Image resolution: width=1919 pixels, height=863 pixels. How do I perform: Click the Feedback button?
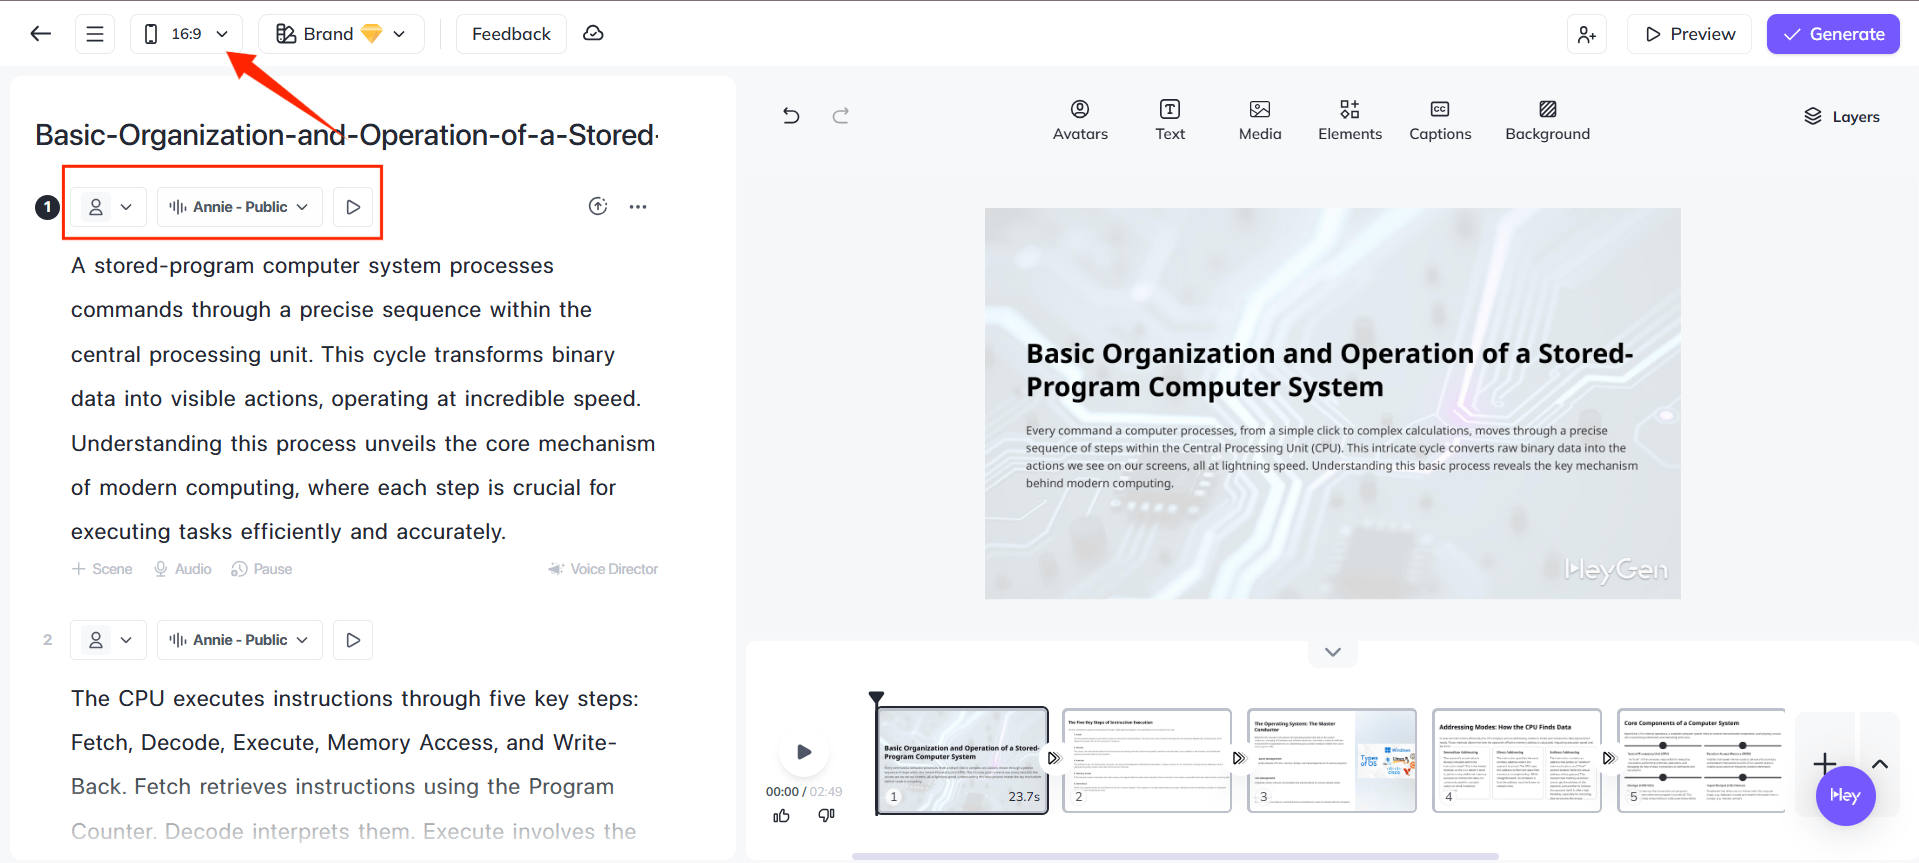click(511, 34)
